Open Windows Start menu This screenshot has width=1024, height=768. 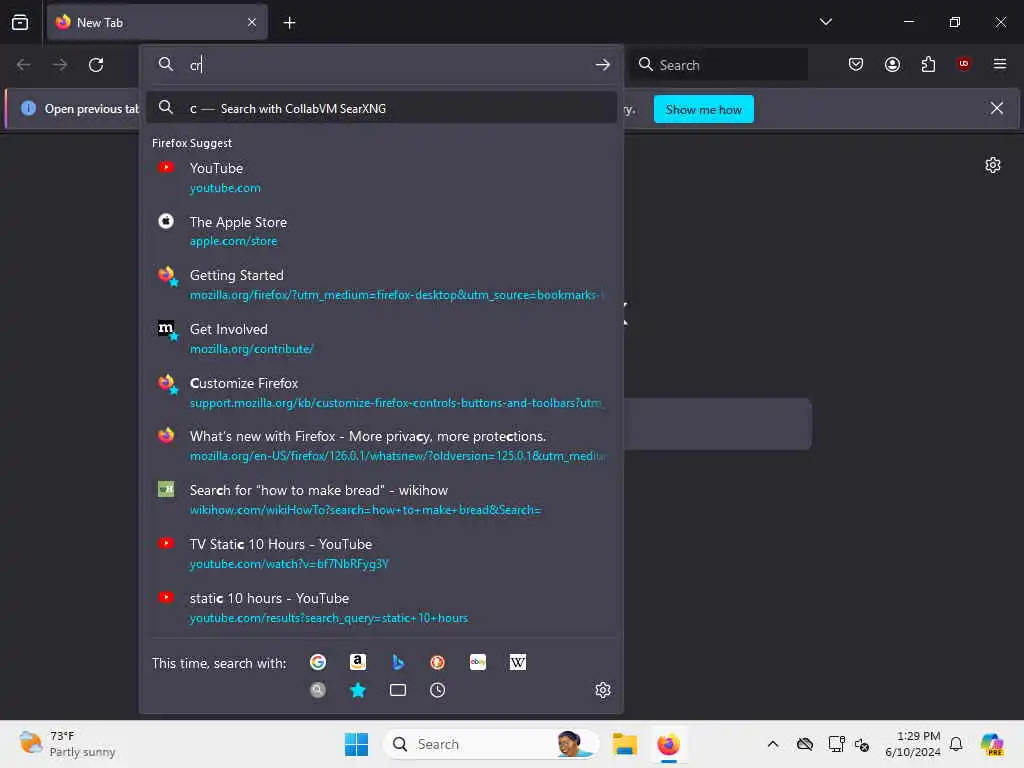tap(356, 744)
